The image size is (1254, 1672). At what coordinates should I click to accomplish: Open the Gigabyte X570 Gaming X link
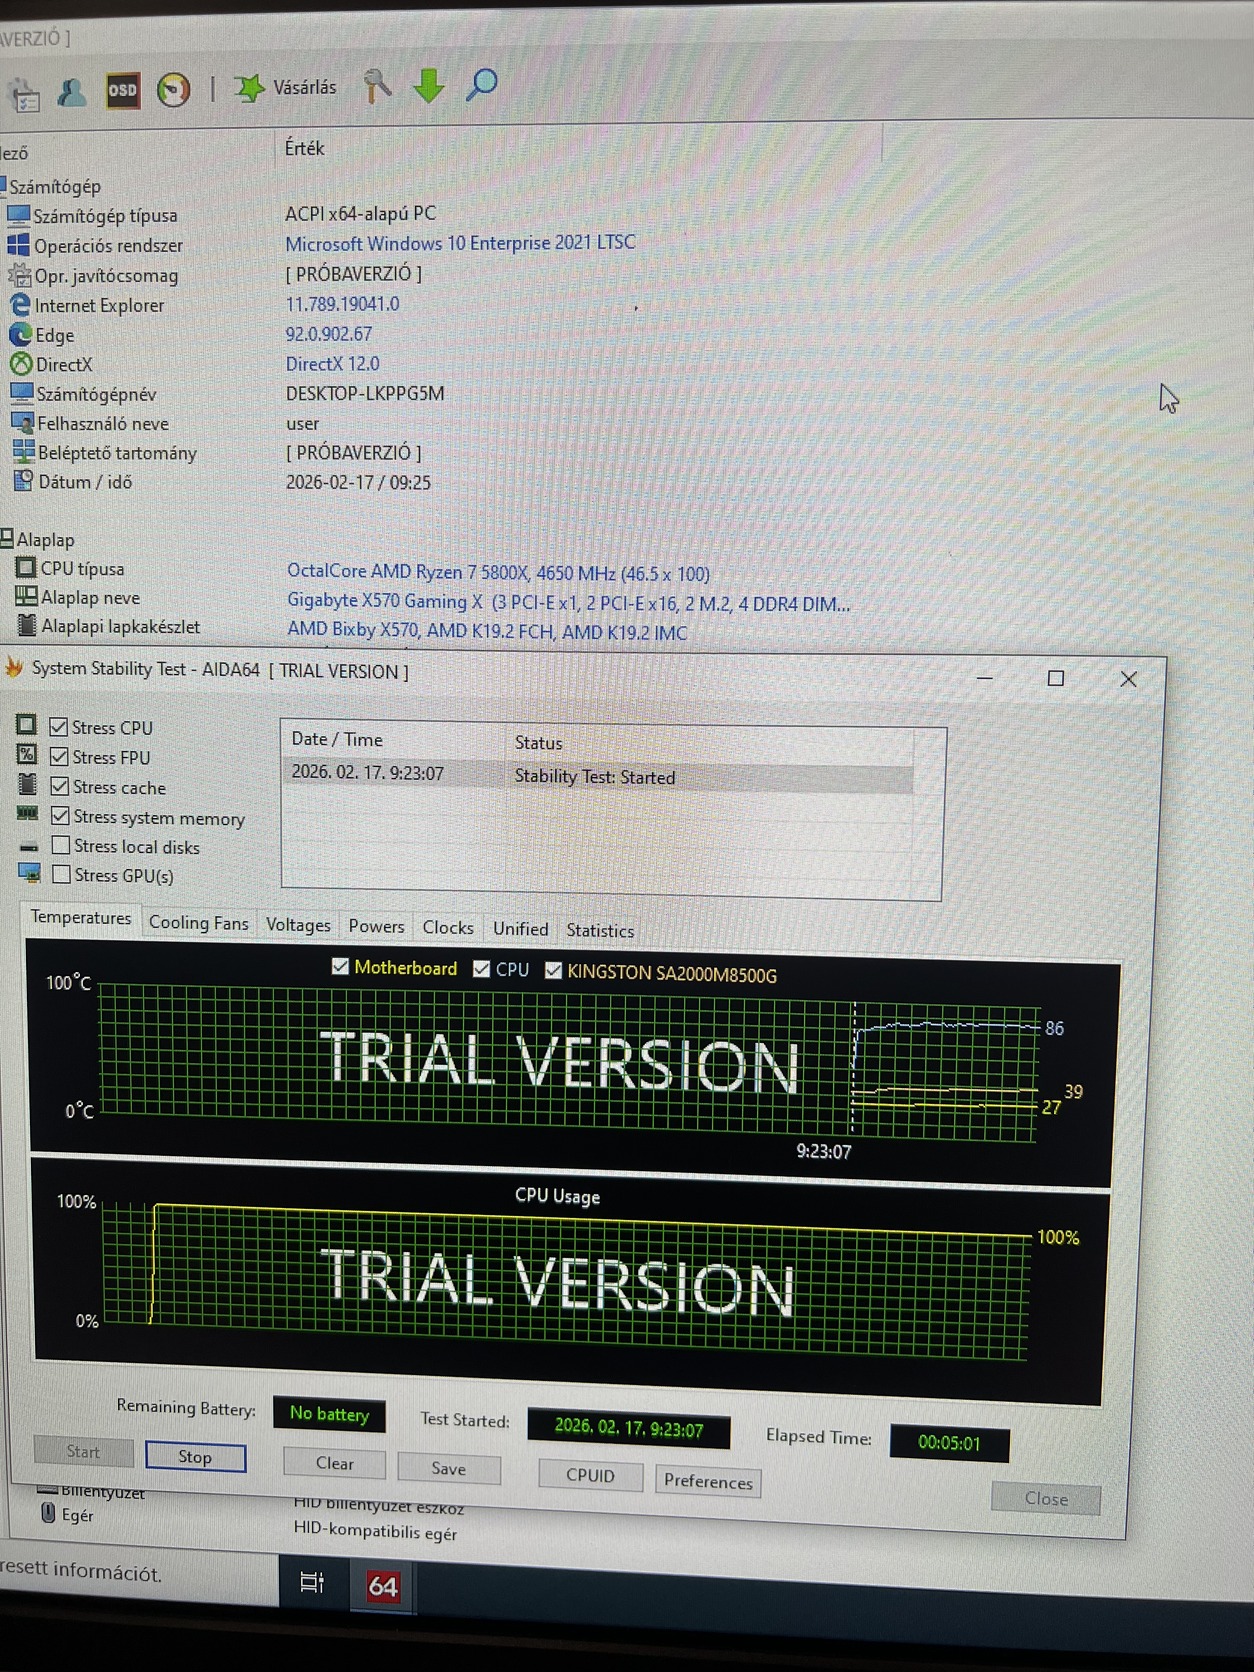click(568, 603)
